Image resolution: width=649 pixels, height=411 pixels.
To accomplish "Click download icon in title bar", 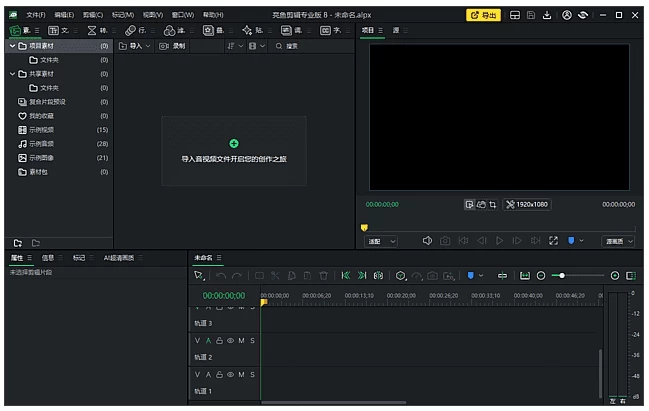I will point(547,15).
